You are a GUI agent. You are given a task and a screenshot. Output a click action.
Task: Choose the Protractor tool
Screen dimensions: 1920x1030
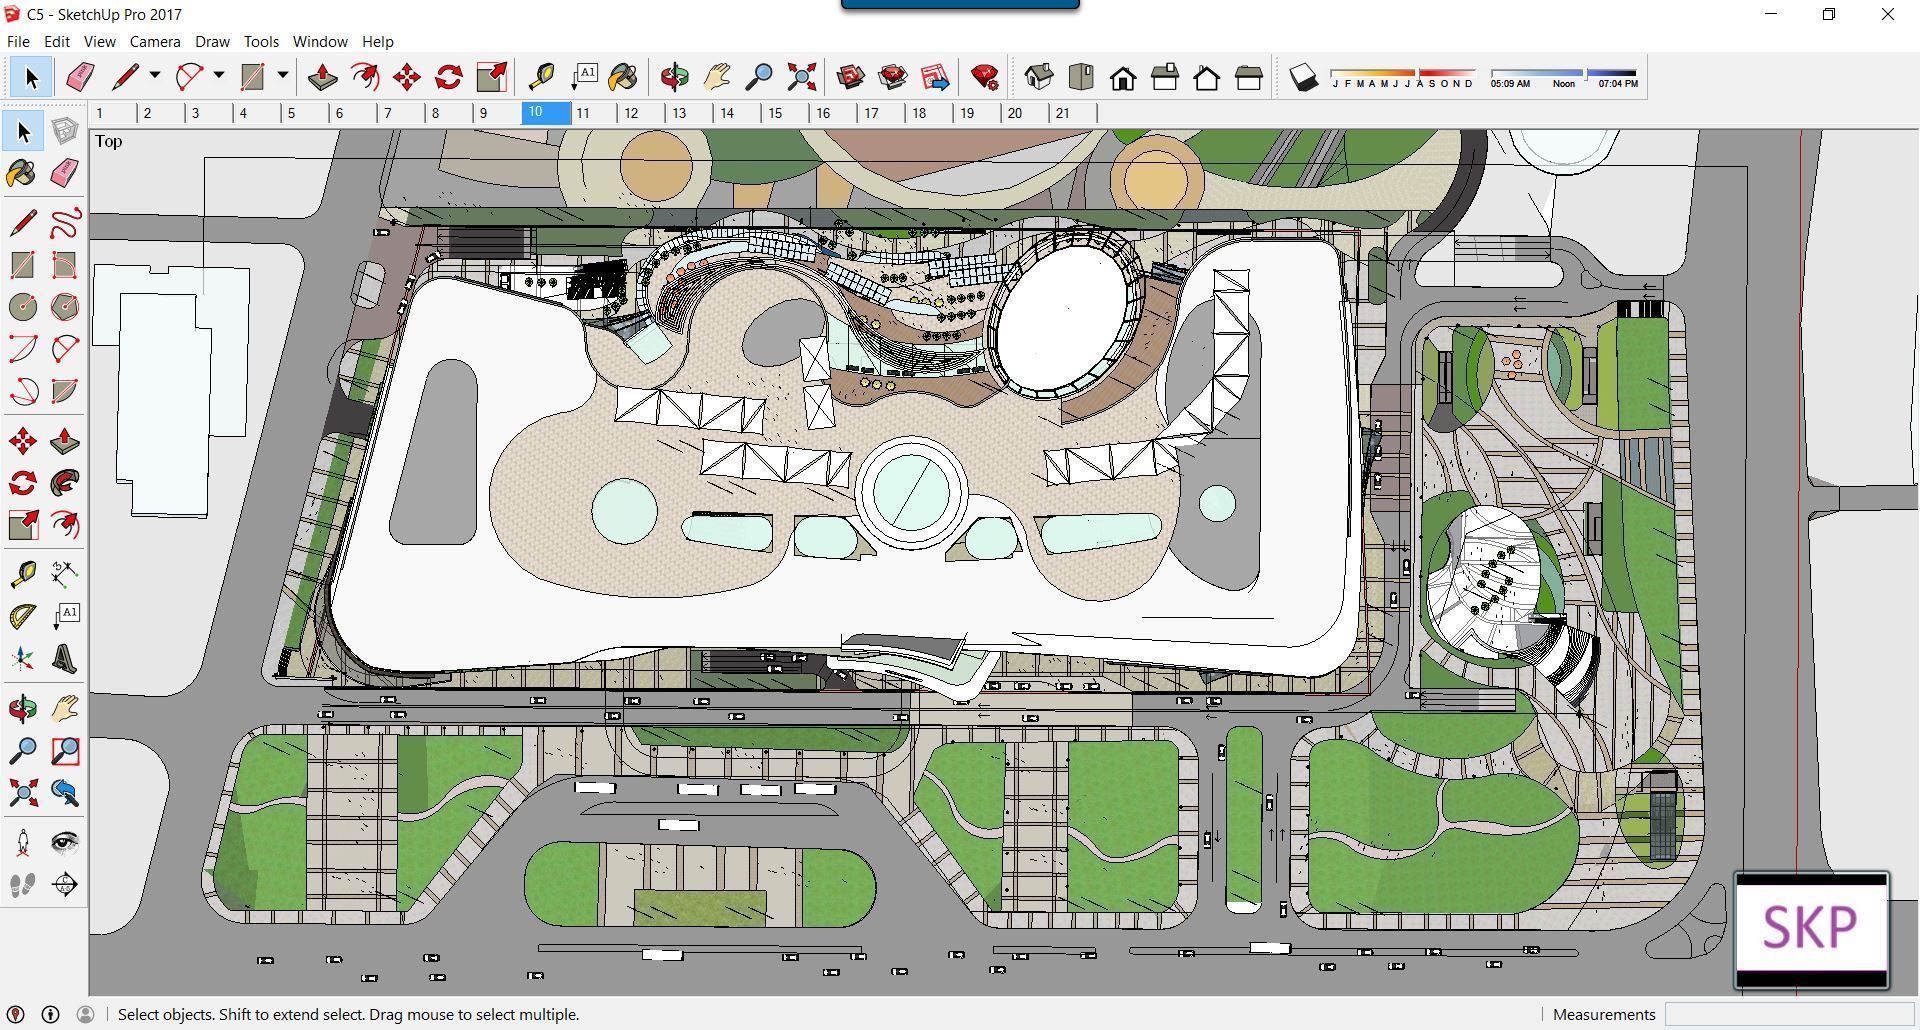pos(23,616)
